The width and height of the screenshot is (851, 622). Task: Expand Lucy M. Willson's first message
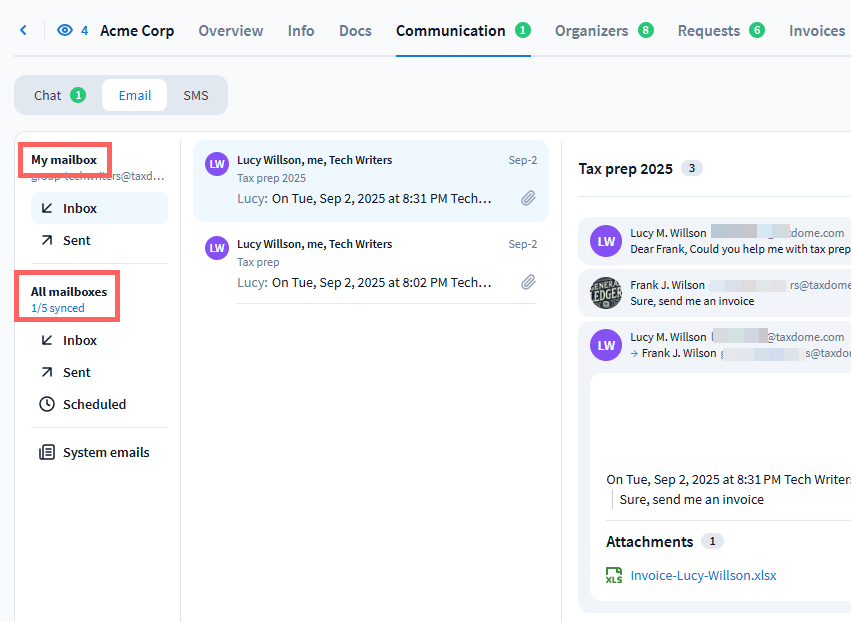pos(735,241)
